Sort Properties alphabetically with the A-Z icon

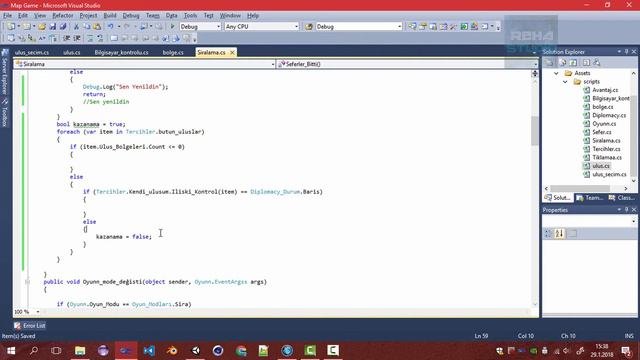pos(559,233)
